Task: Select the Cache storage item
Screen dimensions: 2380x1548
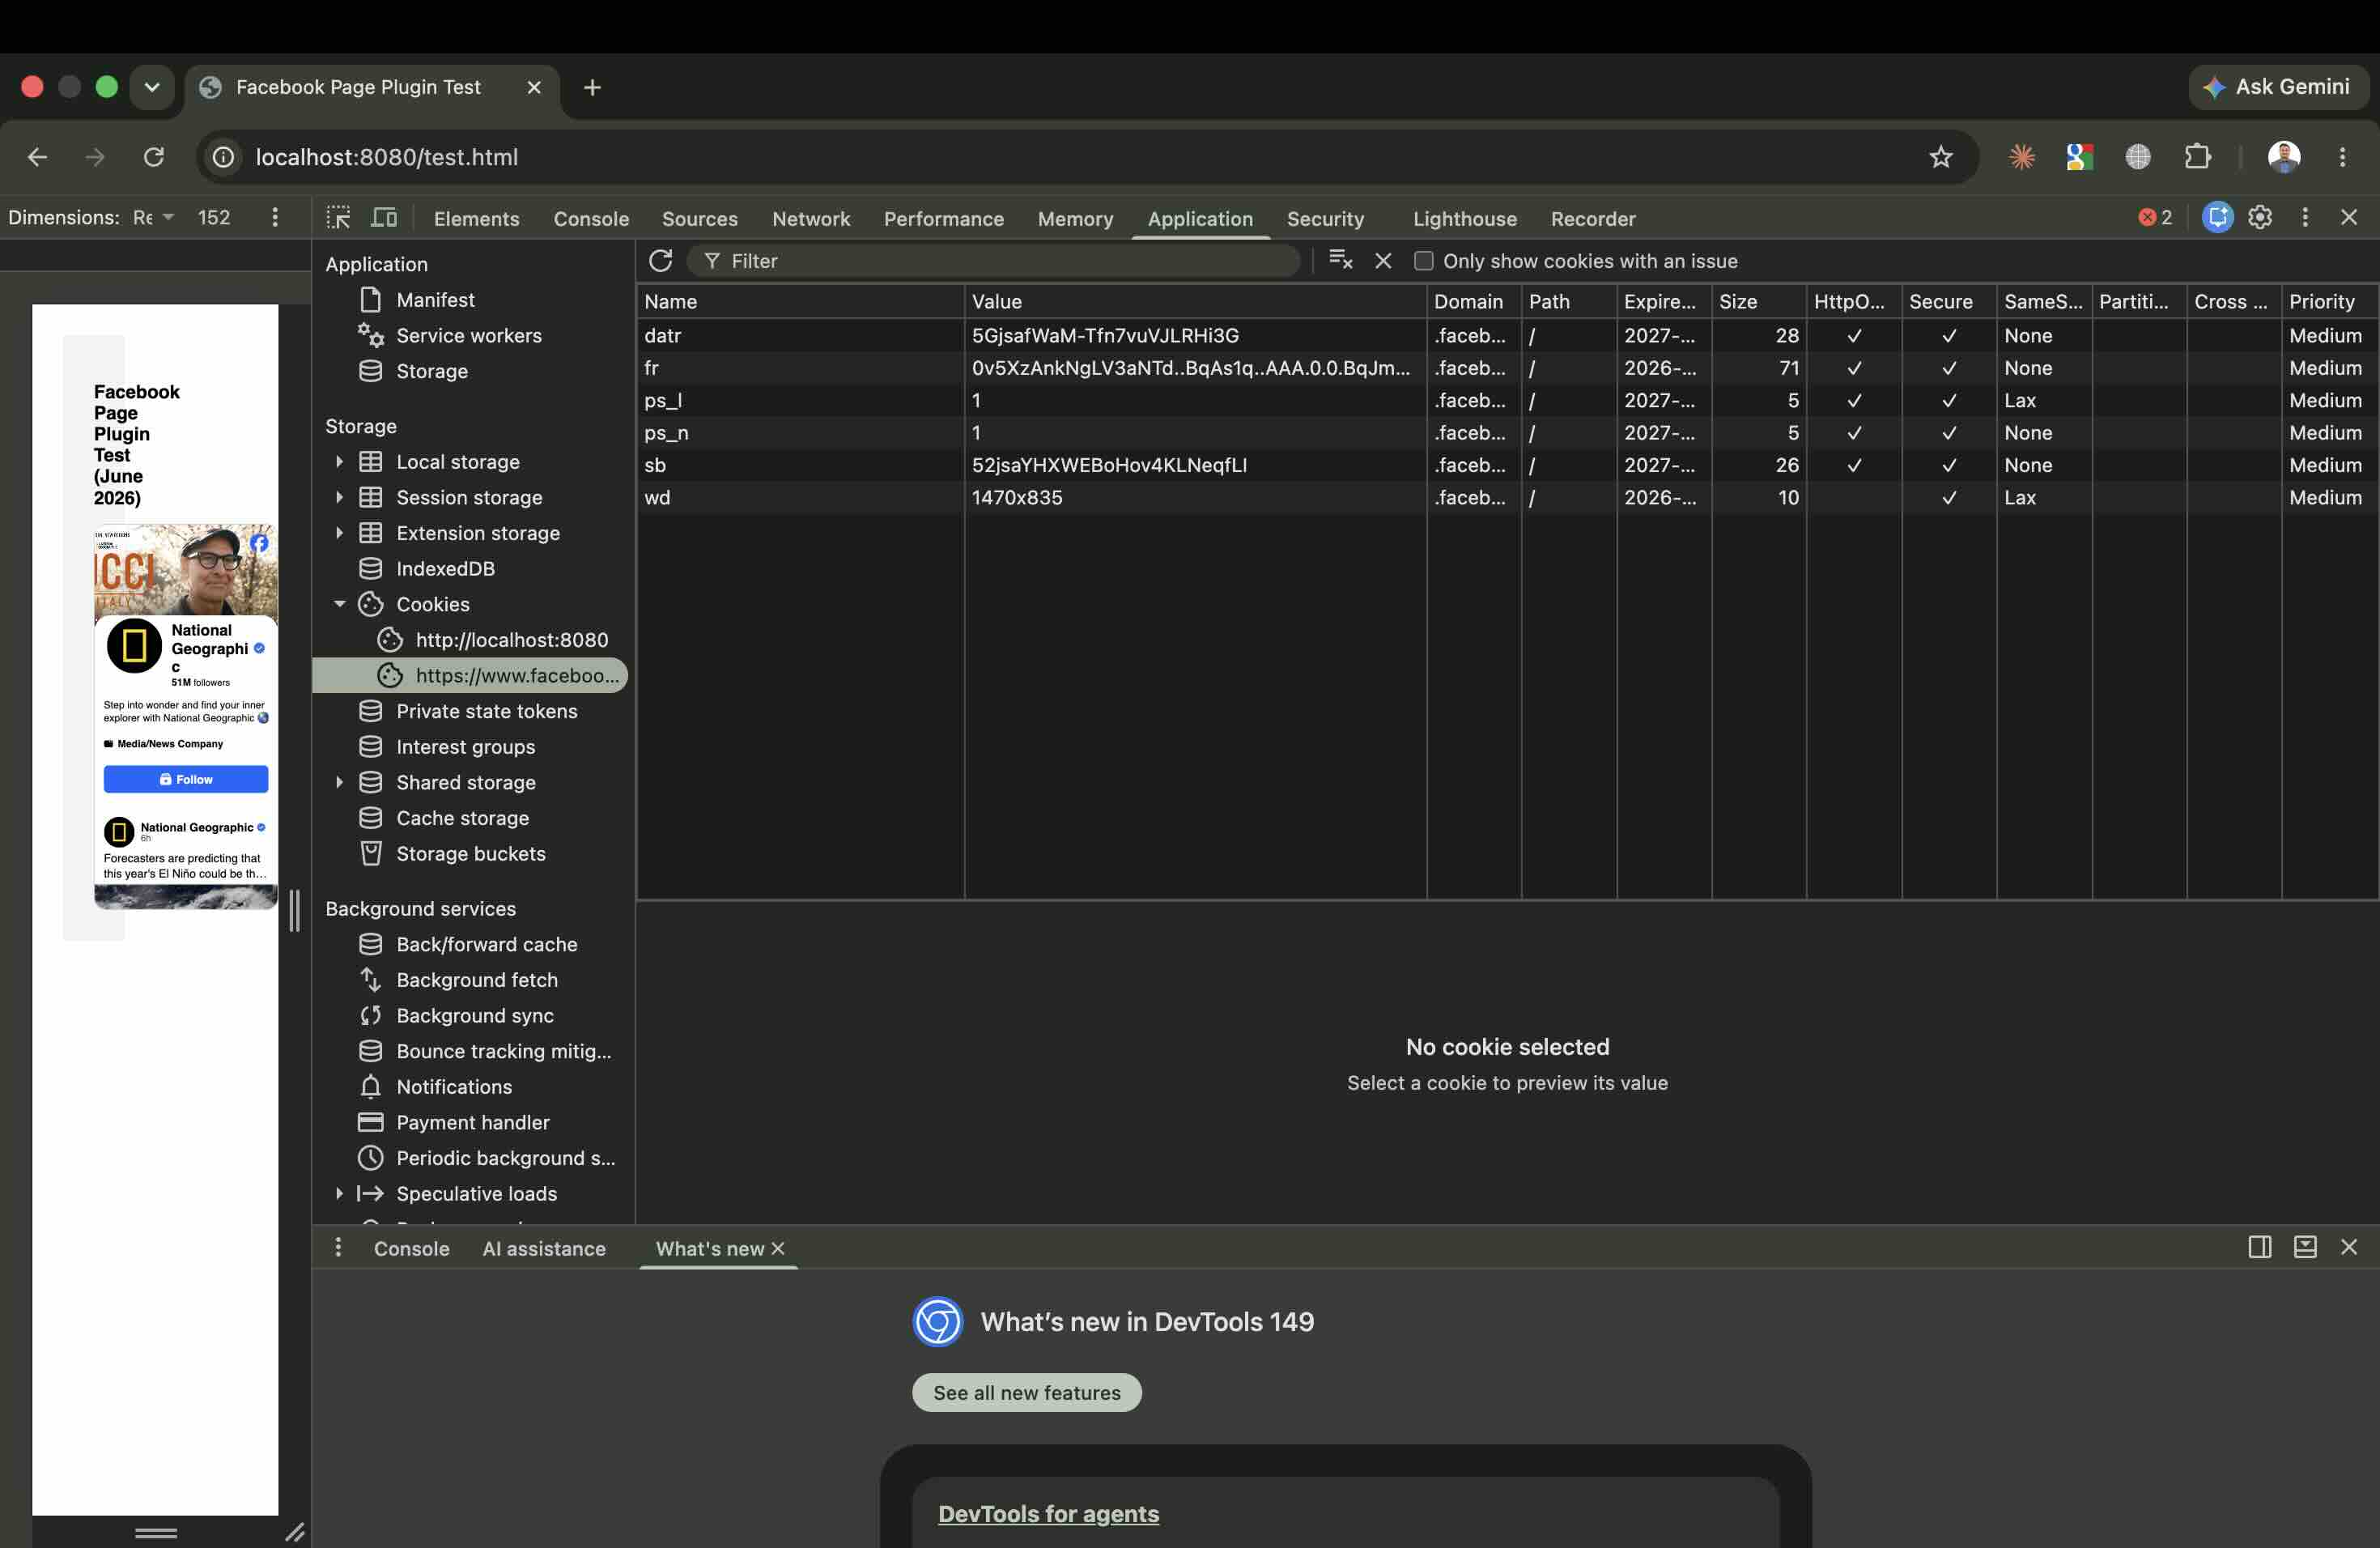Action: [x=462, y=818]
